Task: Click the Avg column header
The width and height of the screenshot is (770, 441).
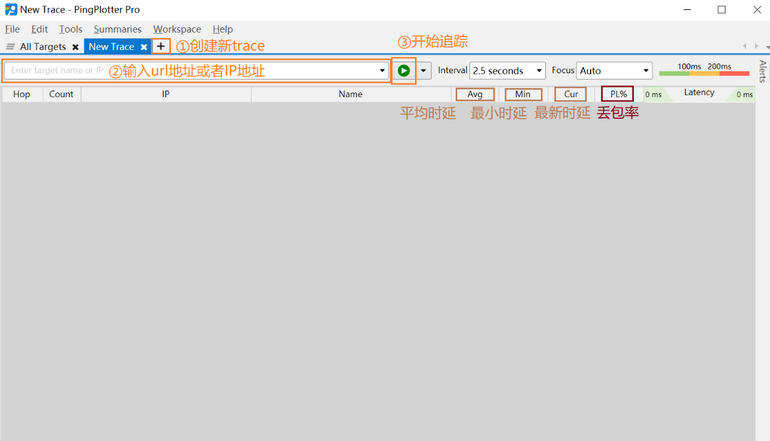Action: pyautogui.click(x=475, y=94)
